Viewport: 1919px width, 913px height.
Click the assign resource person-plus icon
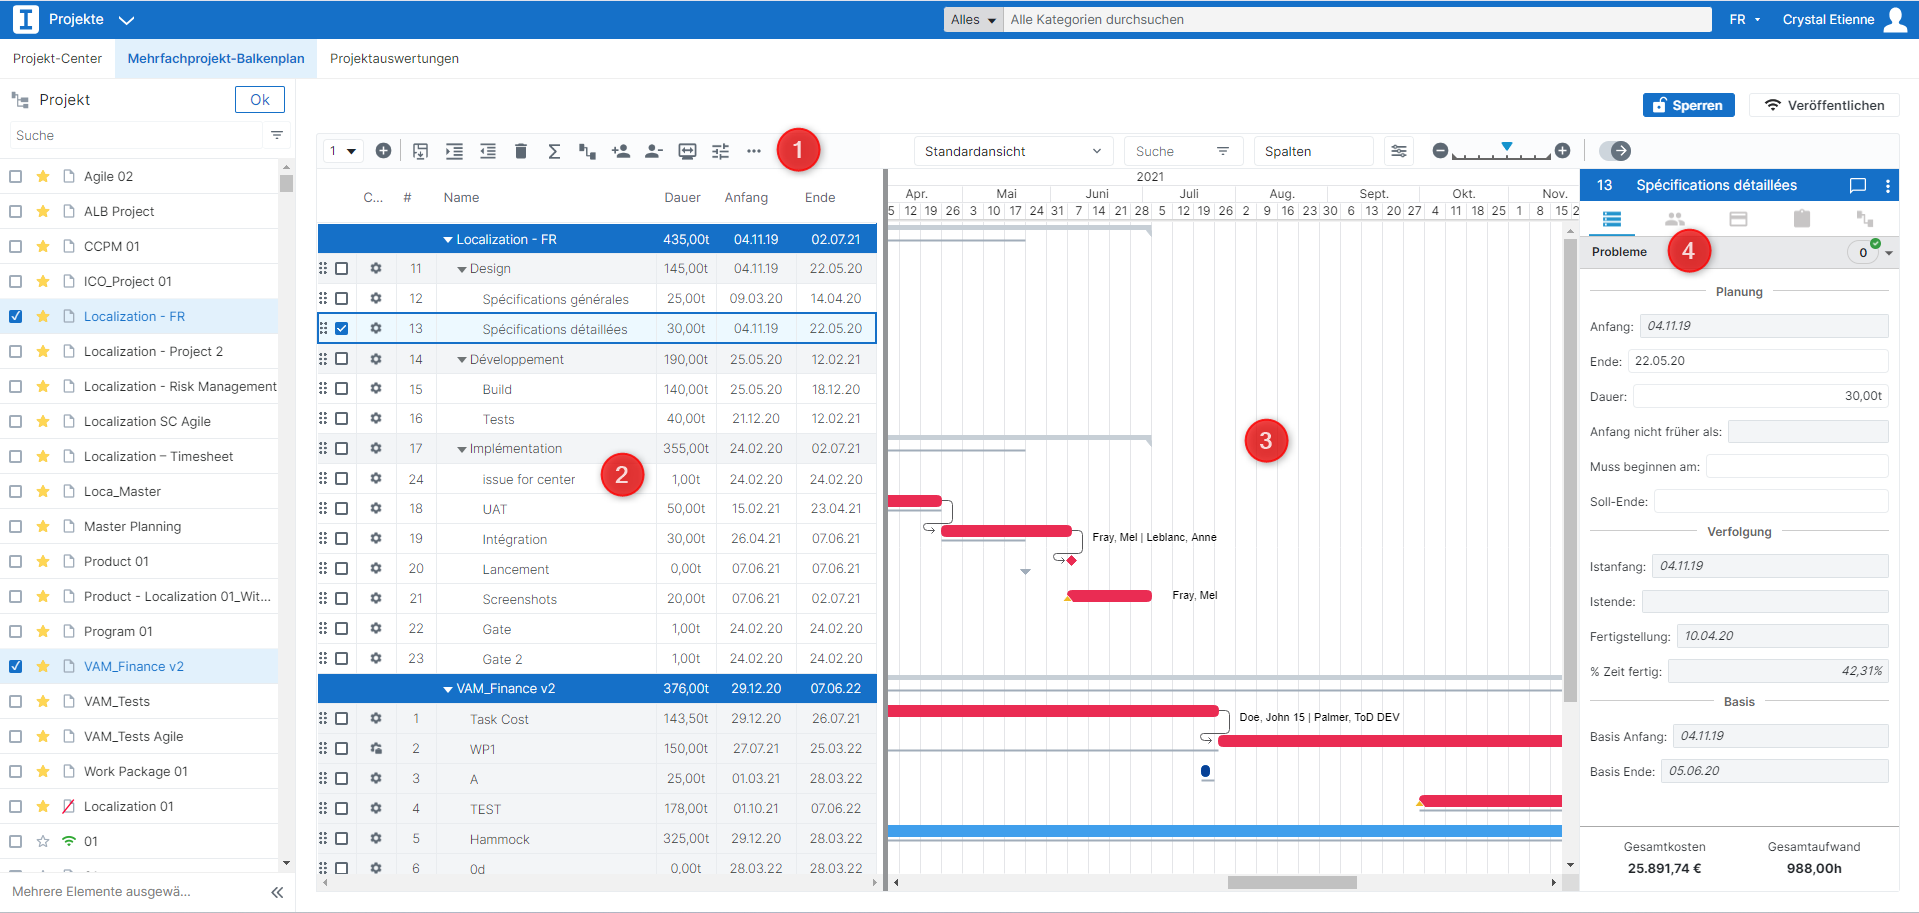pyautogui.click(x=620, y=151)
